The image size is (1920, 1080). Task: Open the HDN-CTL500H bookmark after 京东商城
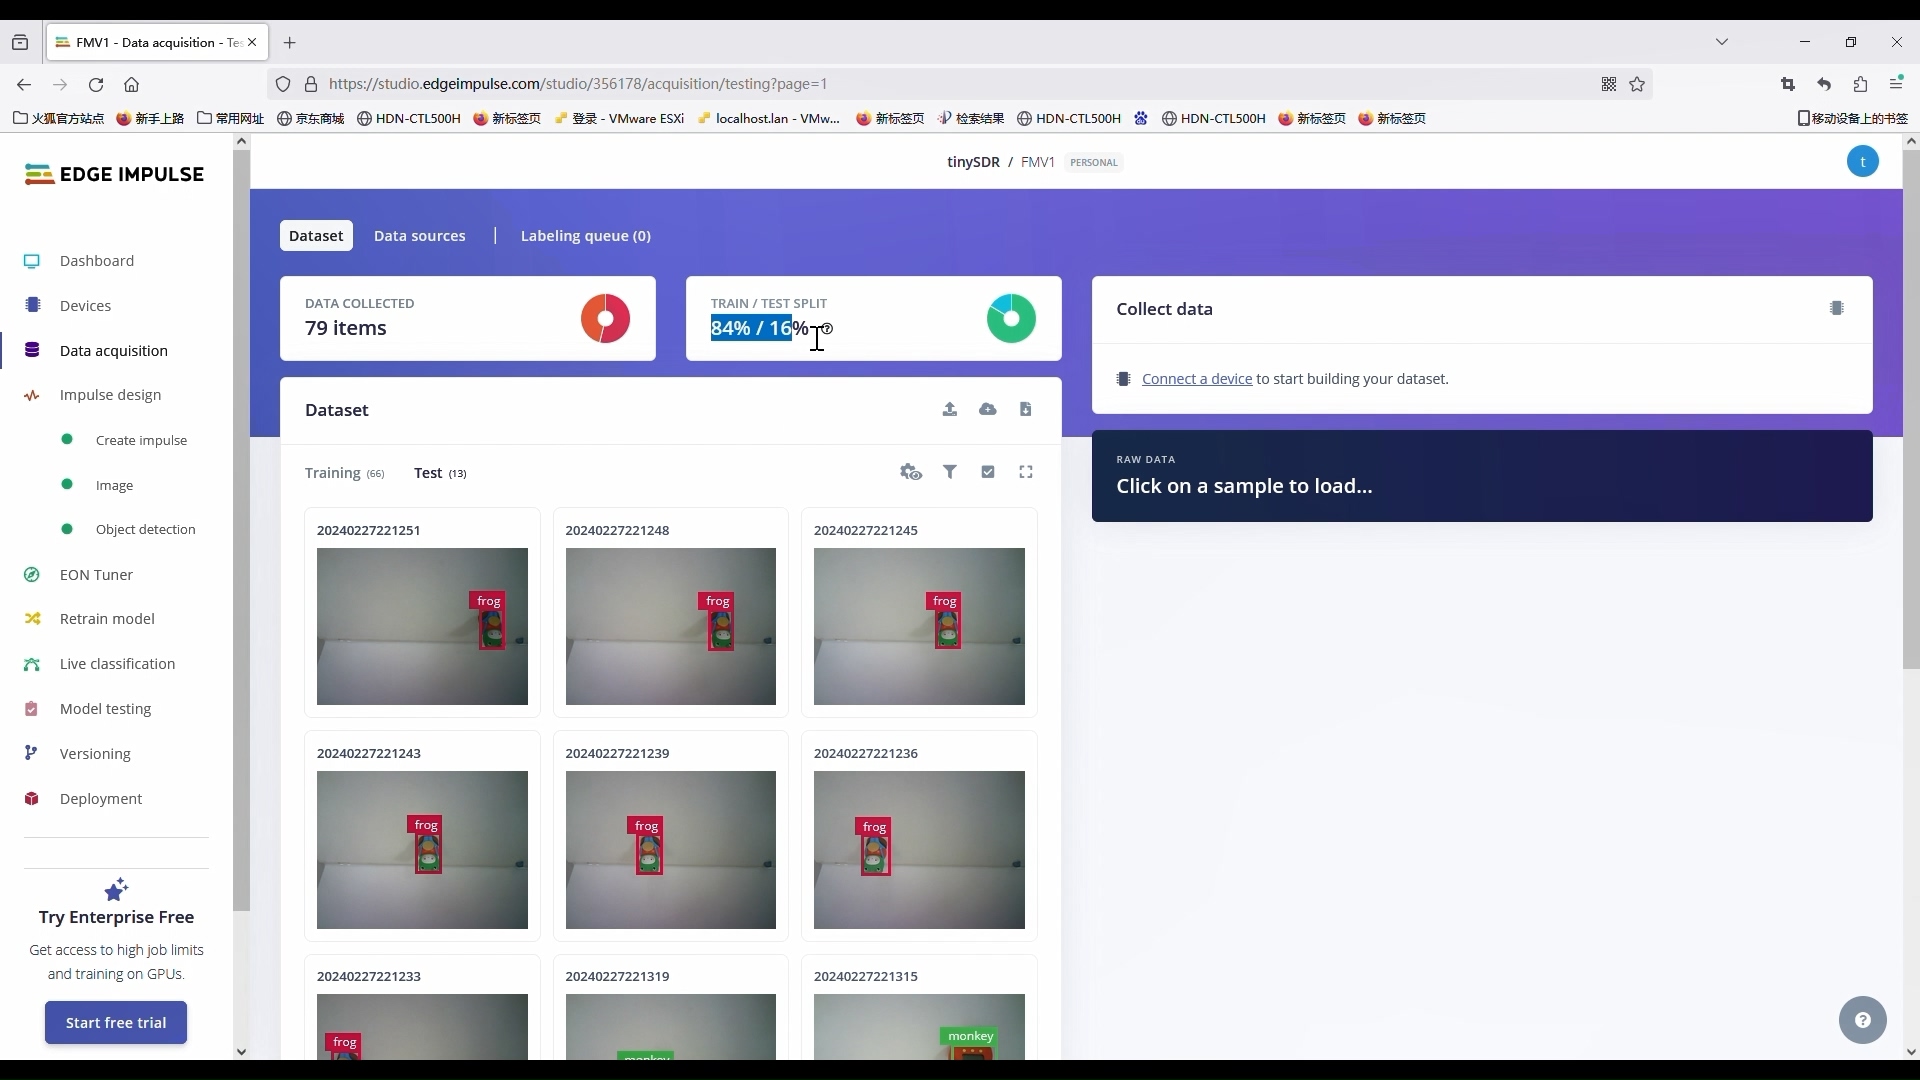click(x=409, y=119)
